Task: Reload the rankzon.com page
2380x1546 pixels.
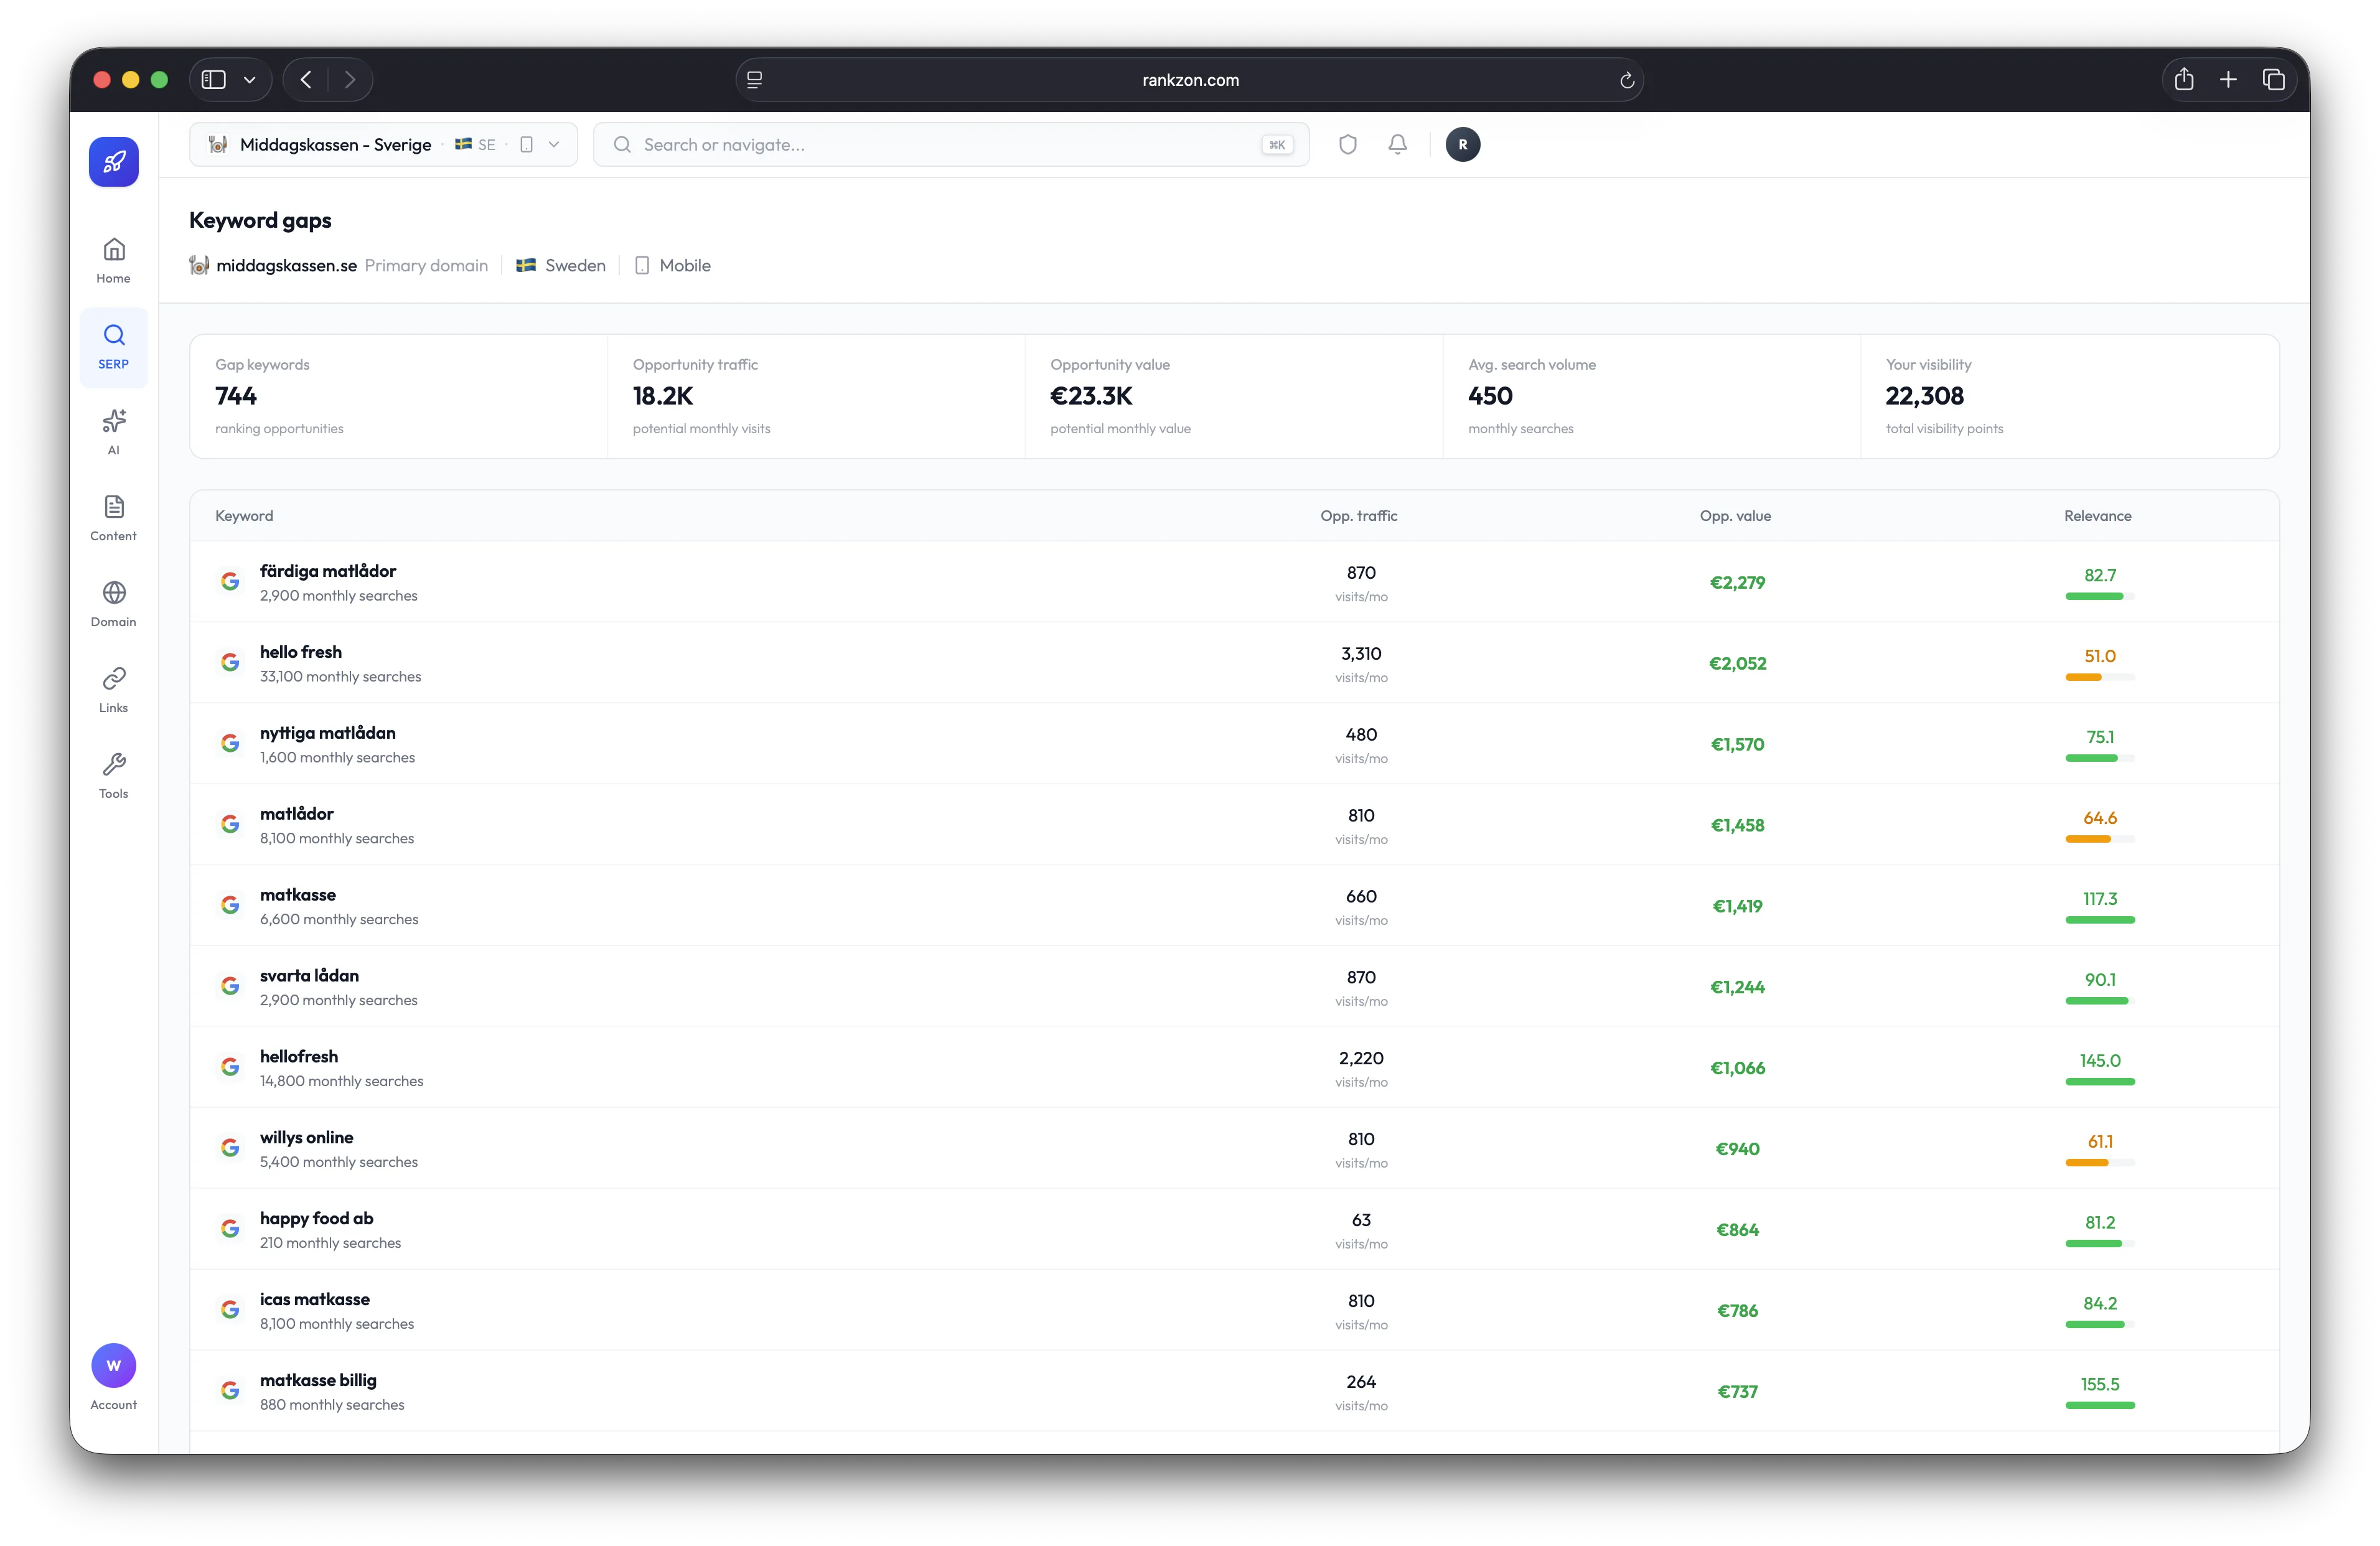Action: (x=1627, y=80)
